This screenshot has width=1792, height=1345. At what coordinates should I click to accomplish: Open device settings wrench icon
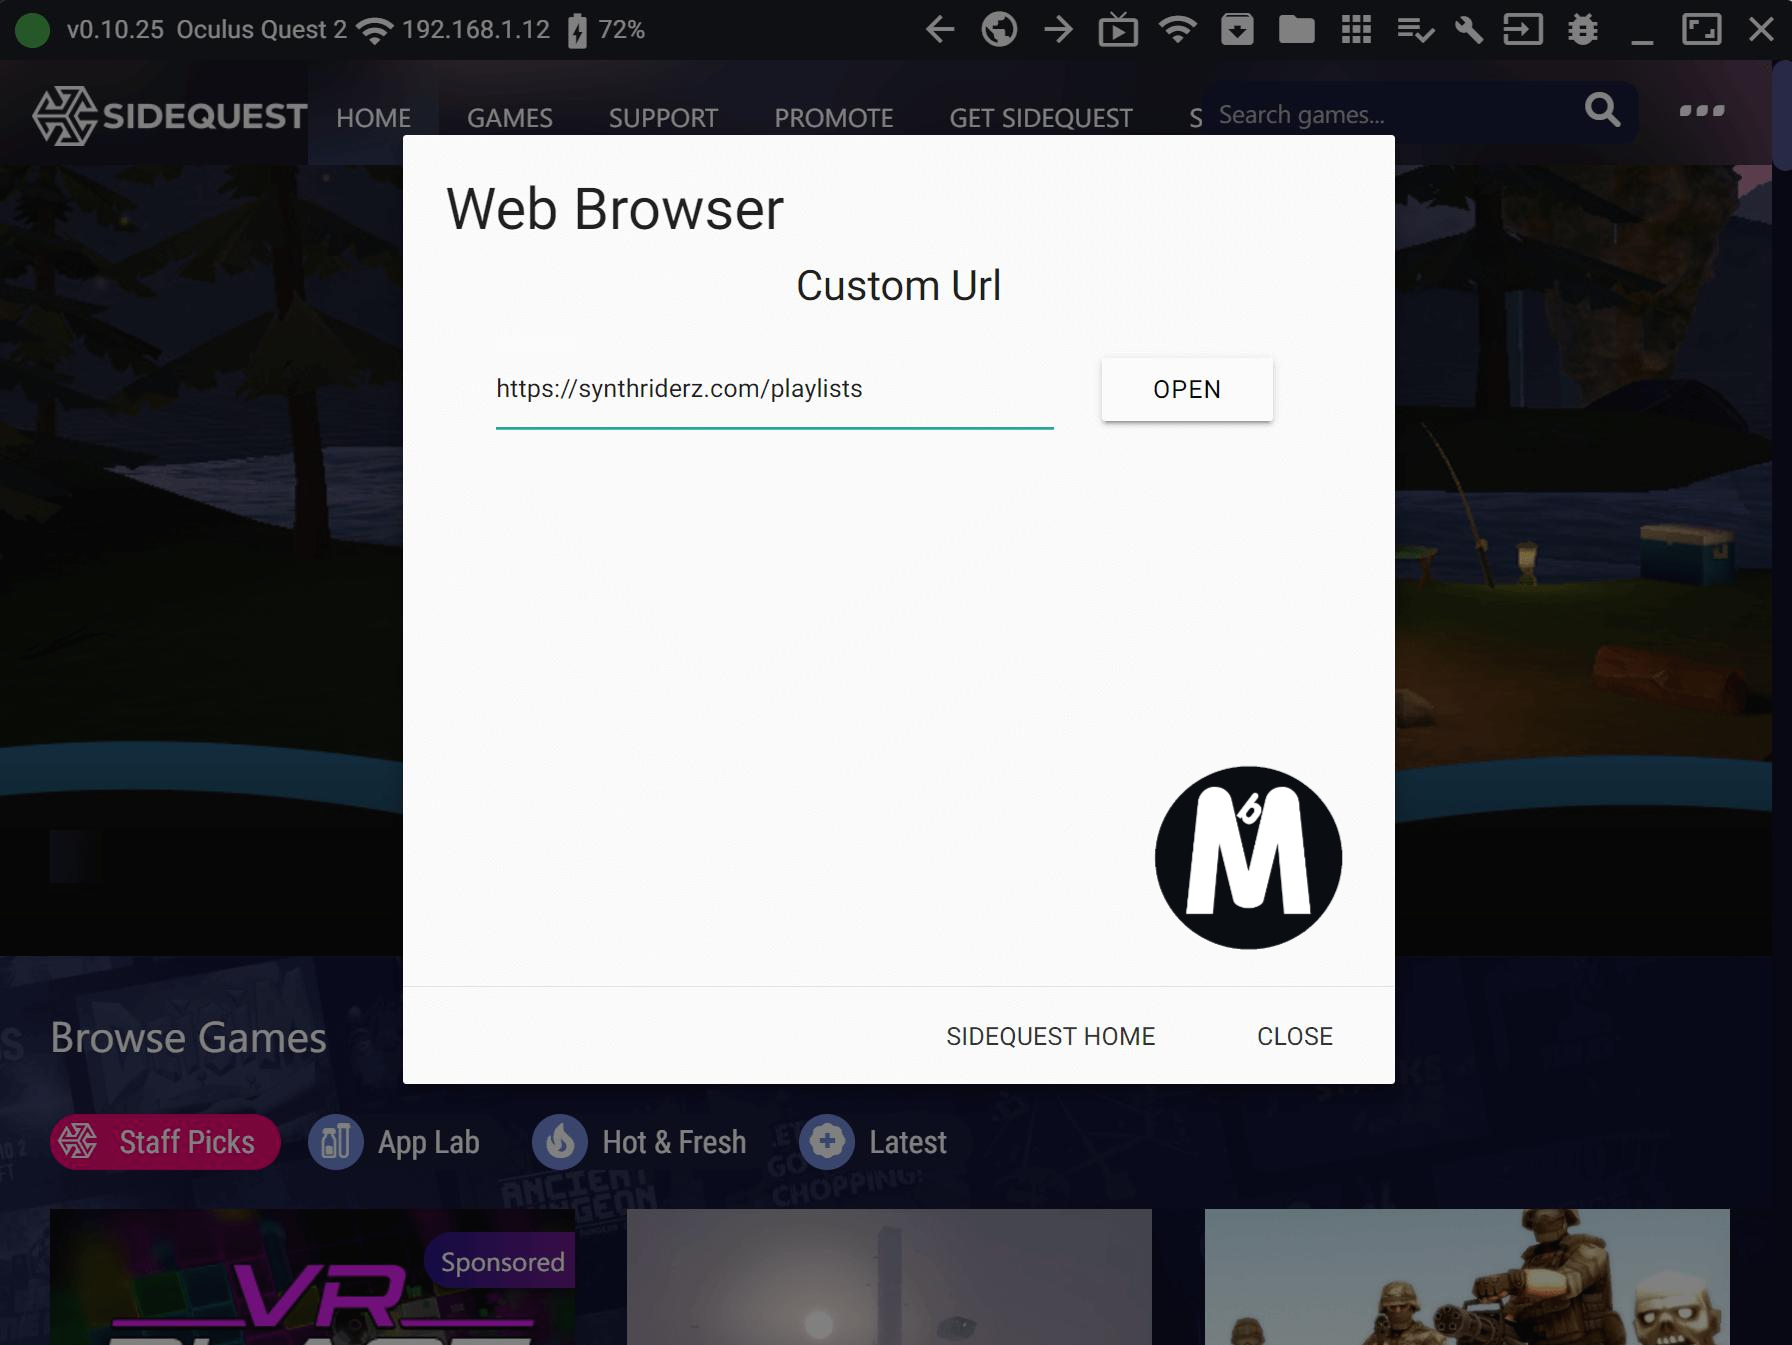[1468, 29]
